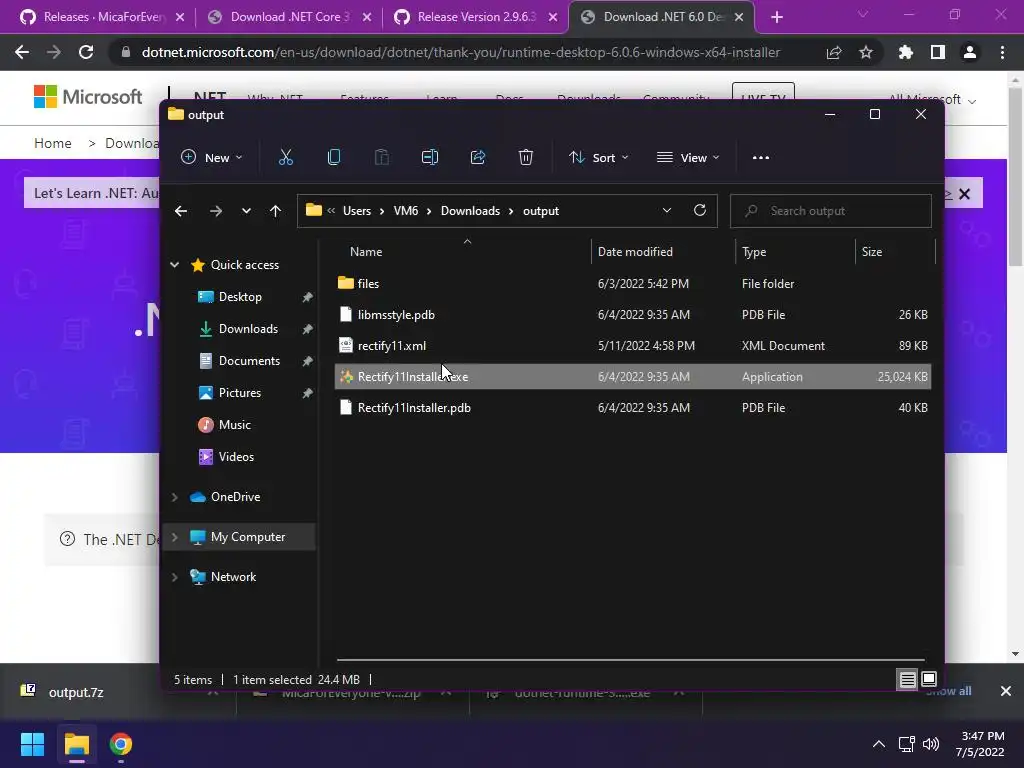Bookmark this page with star icon
Image resolution: width=1024 pixels, height=768 pixels.
(866, 52)
